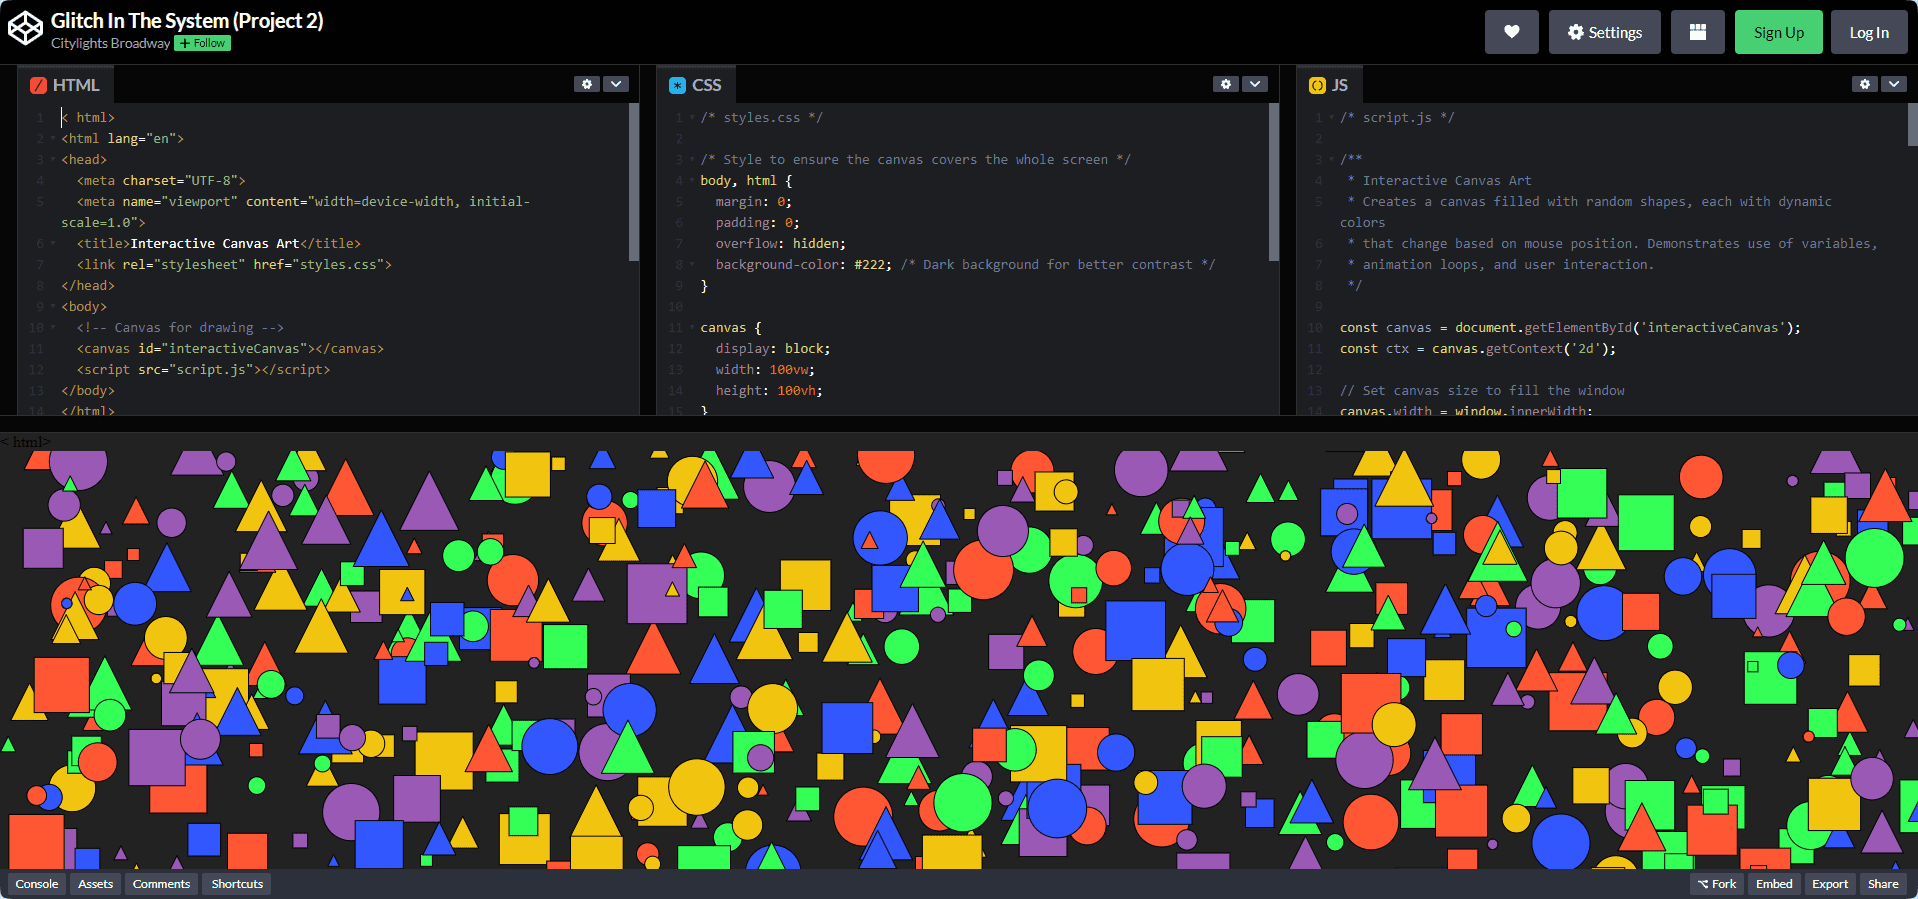Screen dimensions: 1918x899
Task: Click the meta charset UTF-8 line
Action: coord(161,180)
